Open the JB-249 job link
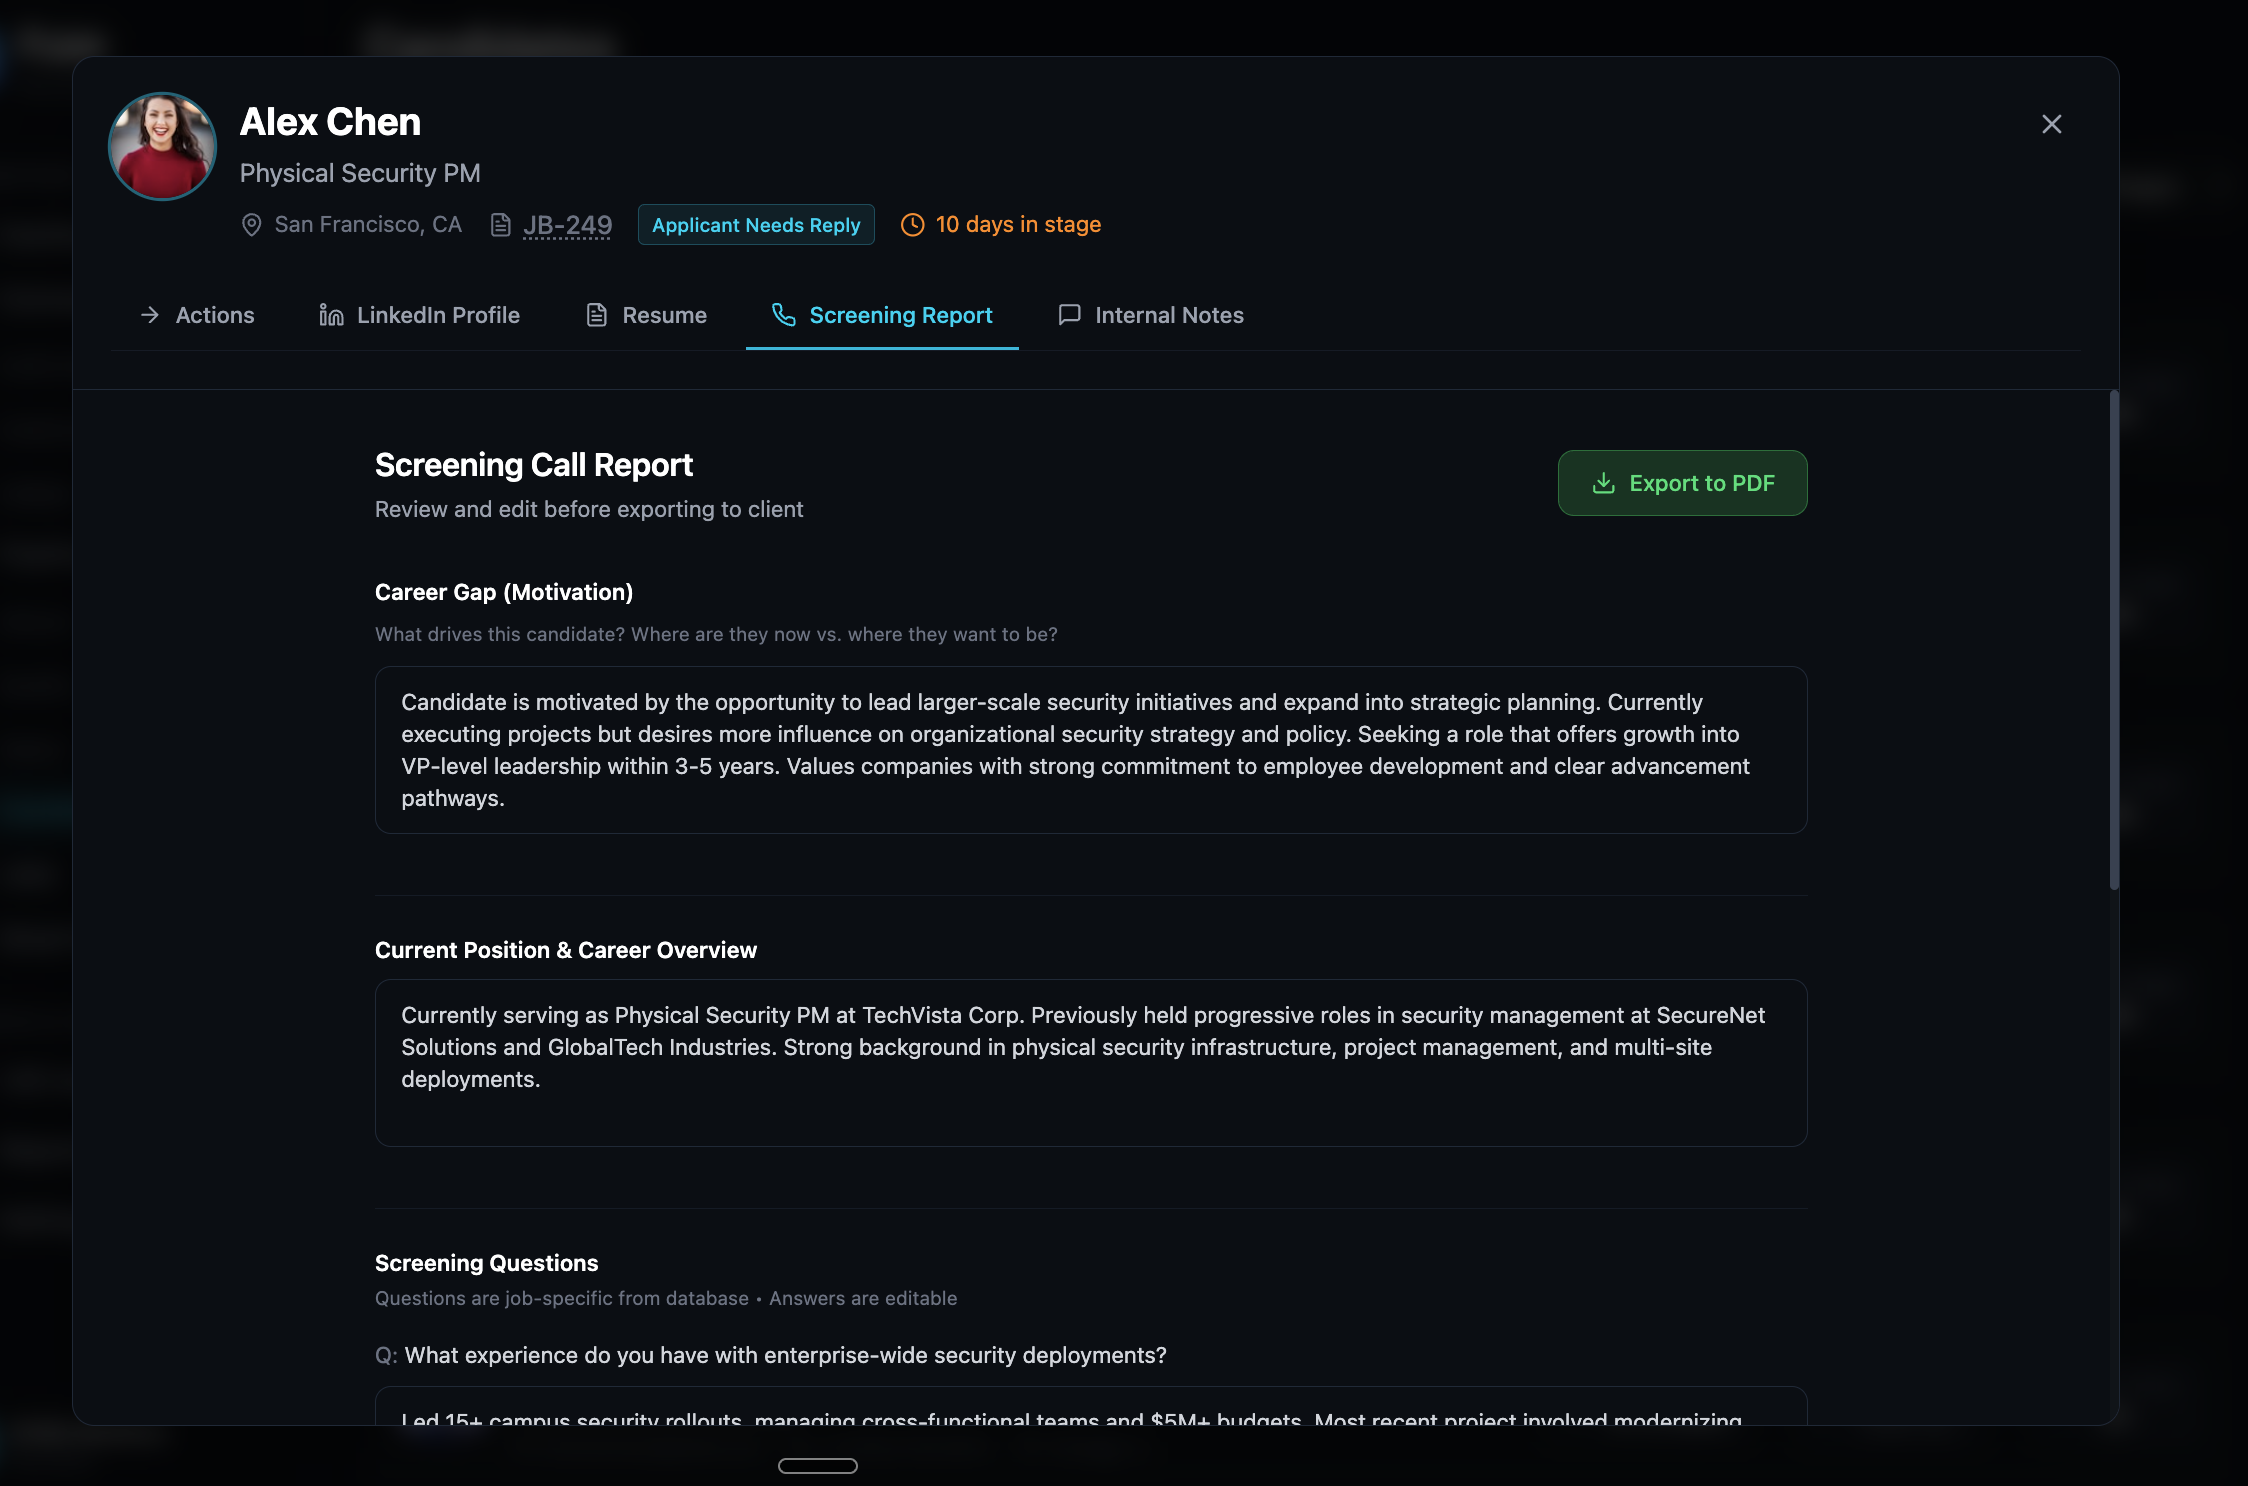This screenshot has width=2248, height=1486. click(567, 225)
